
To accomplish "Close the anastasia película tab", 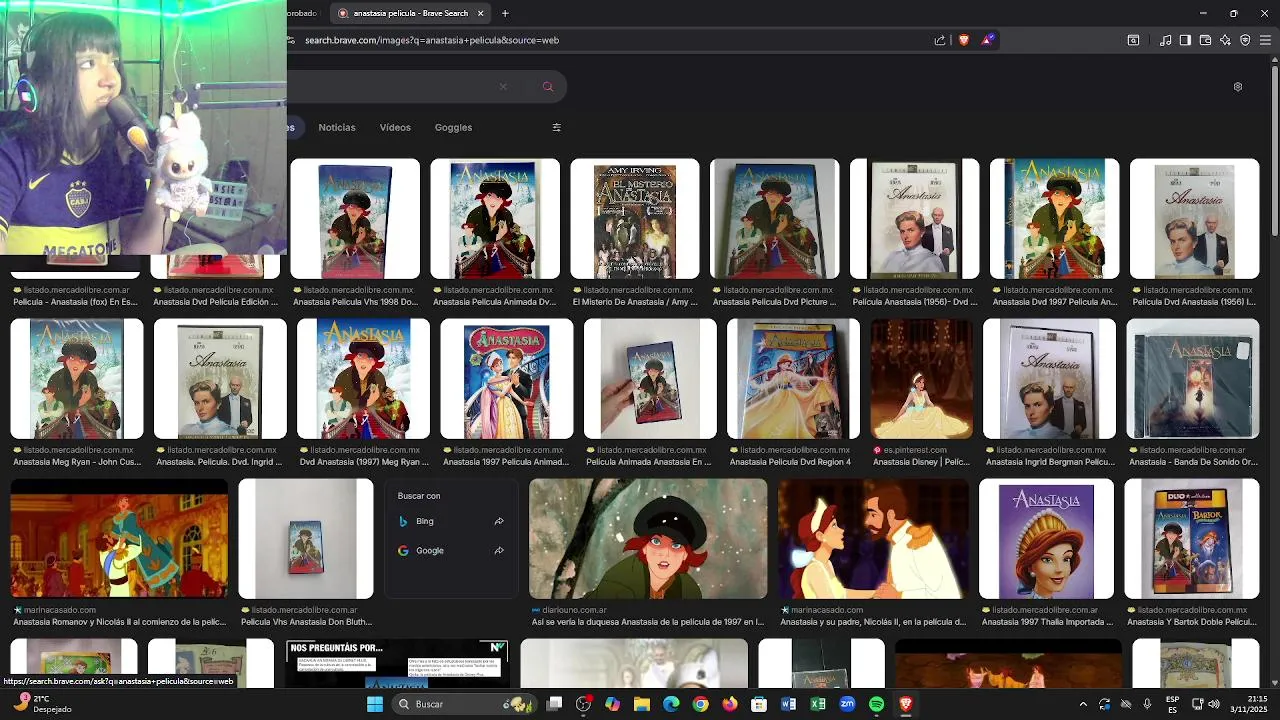I will 480,13.
